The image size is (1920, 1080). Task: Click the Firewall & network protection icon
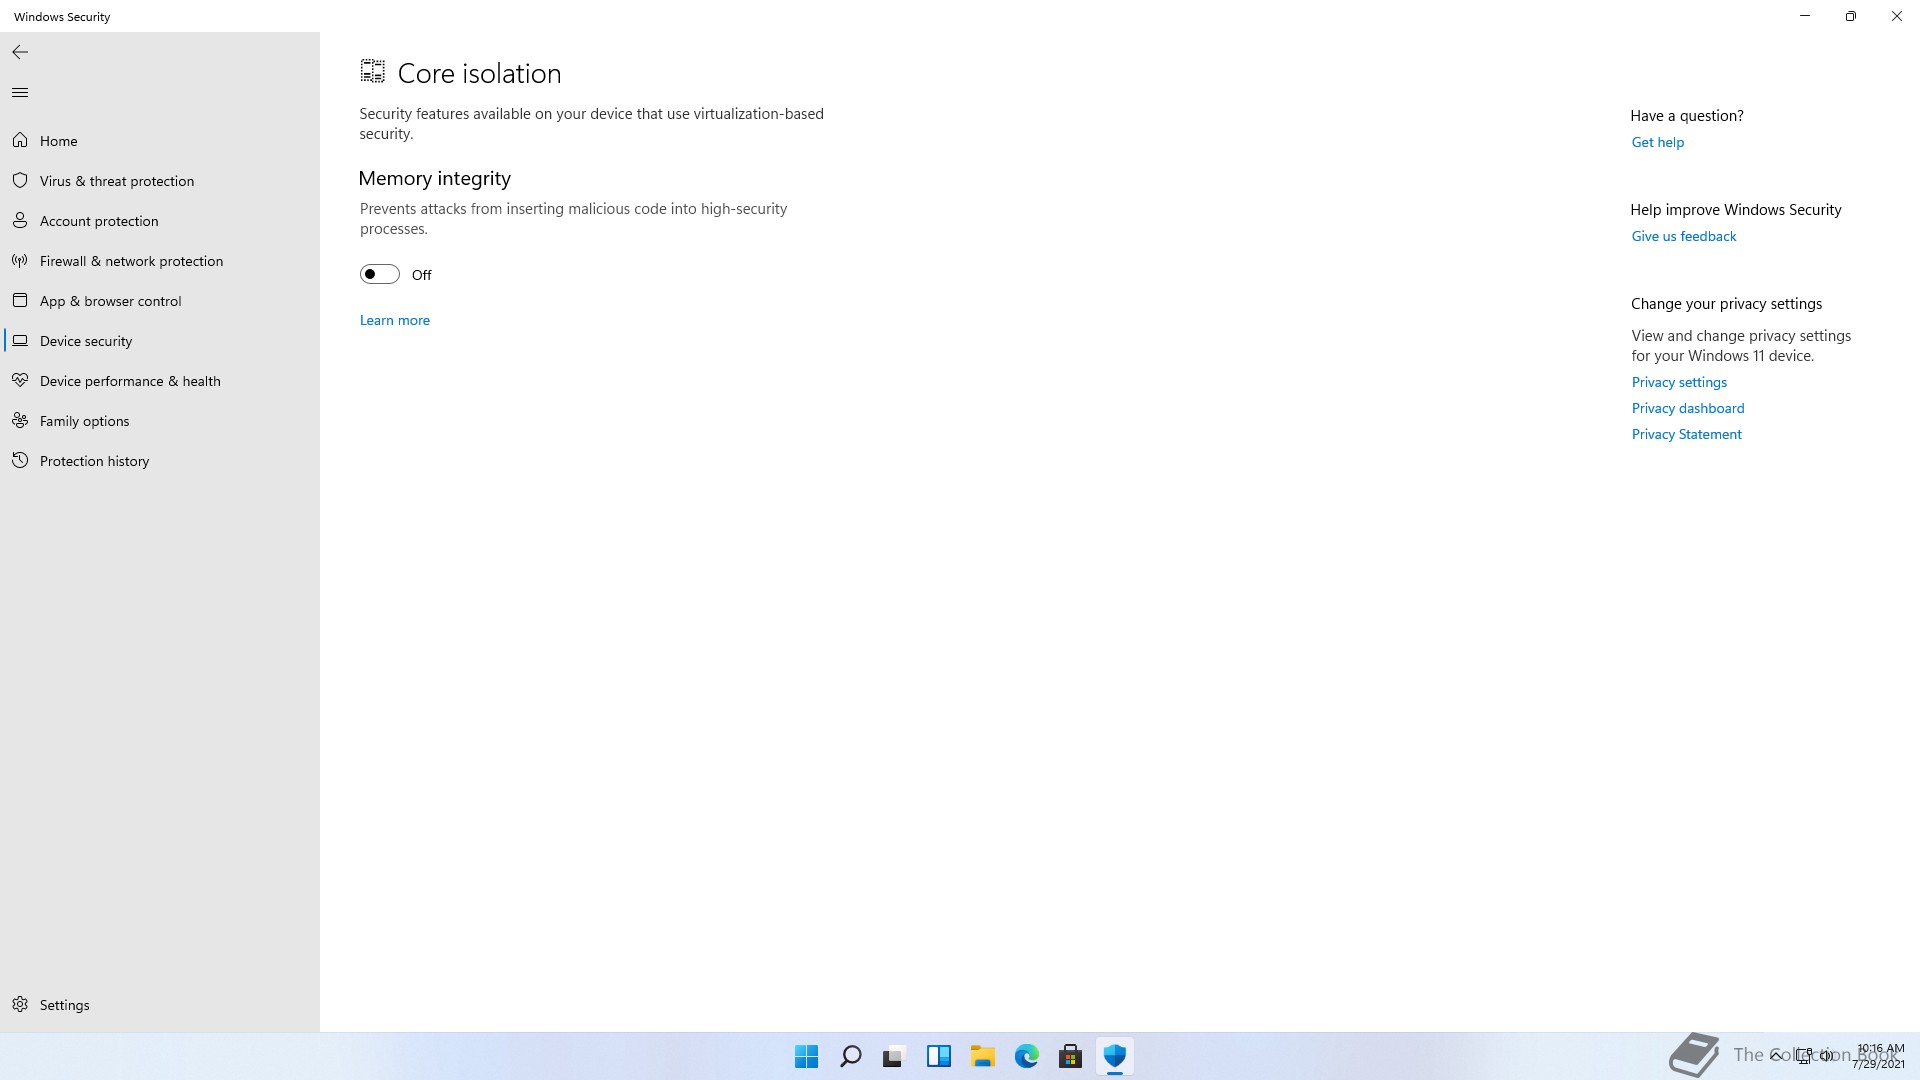pyautogui.click(x=20, y=260)
